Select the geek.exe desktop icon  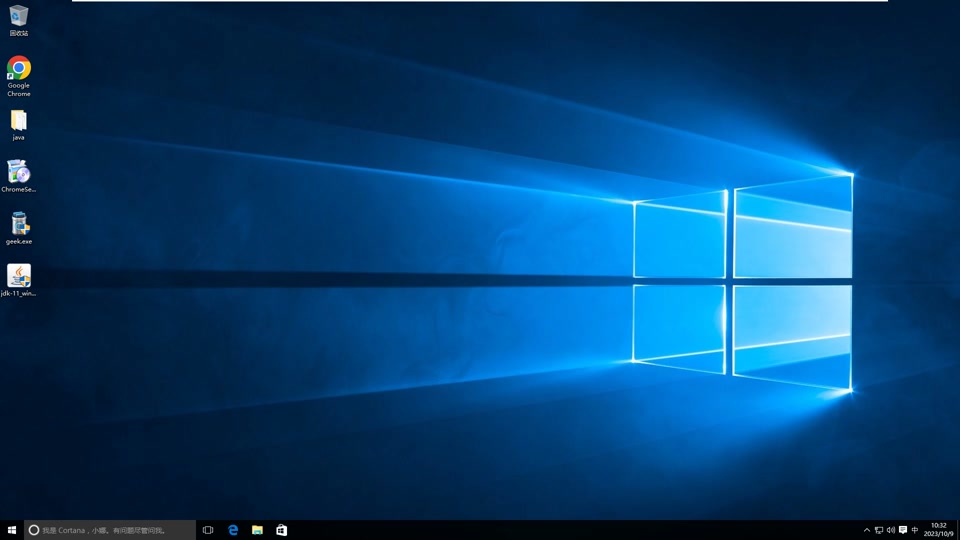point(18,228)
